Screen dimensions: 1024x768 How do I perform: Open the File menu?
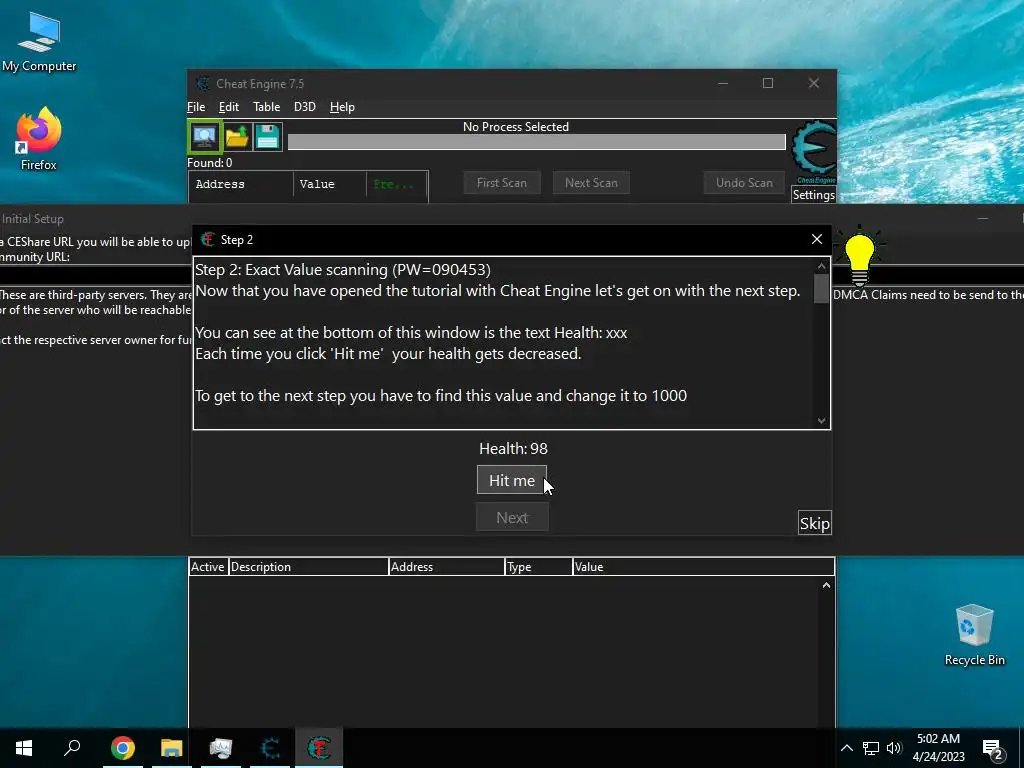pyautogui.click(x=196, y=107)
